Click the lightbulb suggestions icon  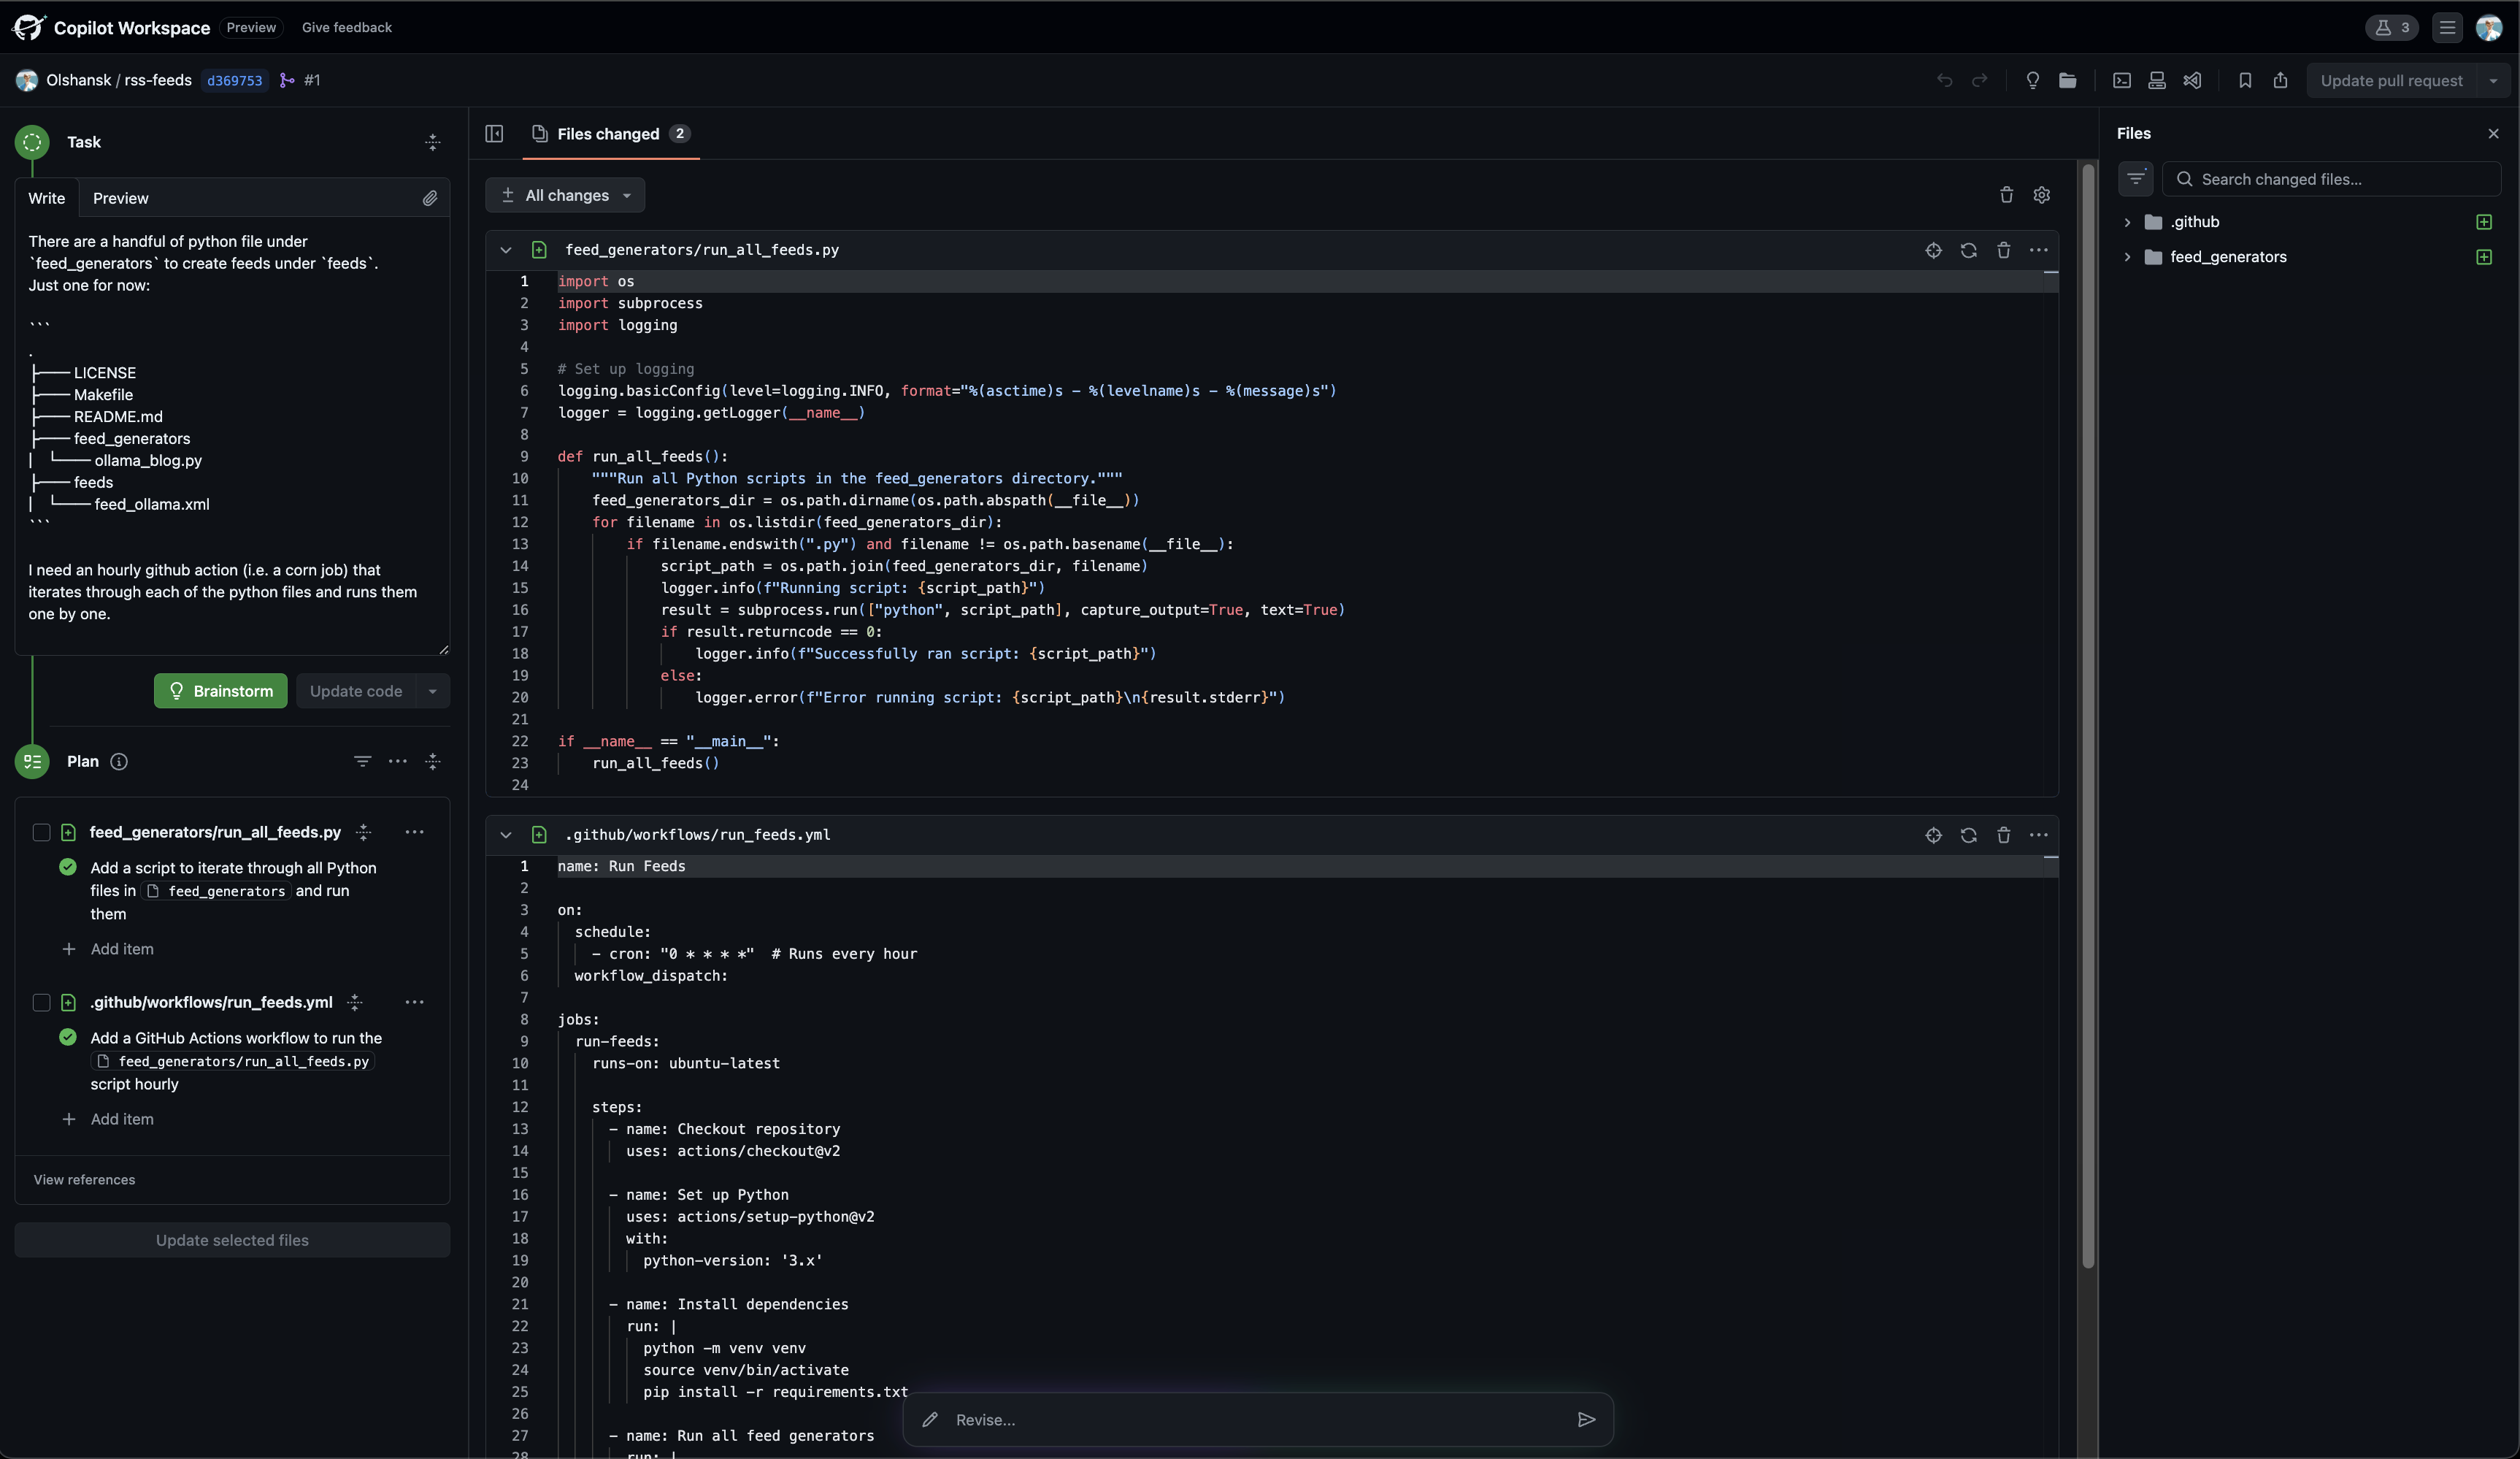pyautogui.click(x=2032, y=80)
